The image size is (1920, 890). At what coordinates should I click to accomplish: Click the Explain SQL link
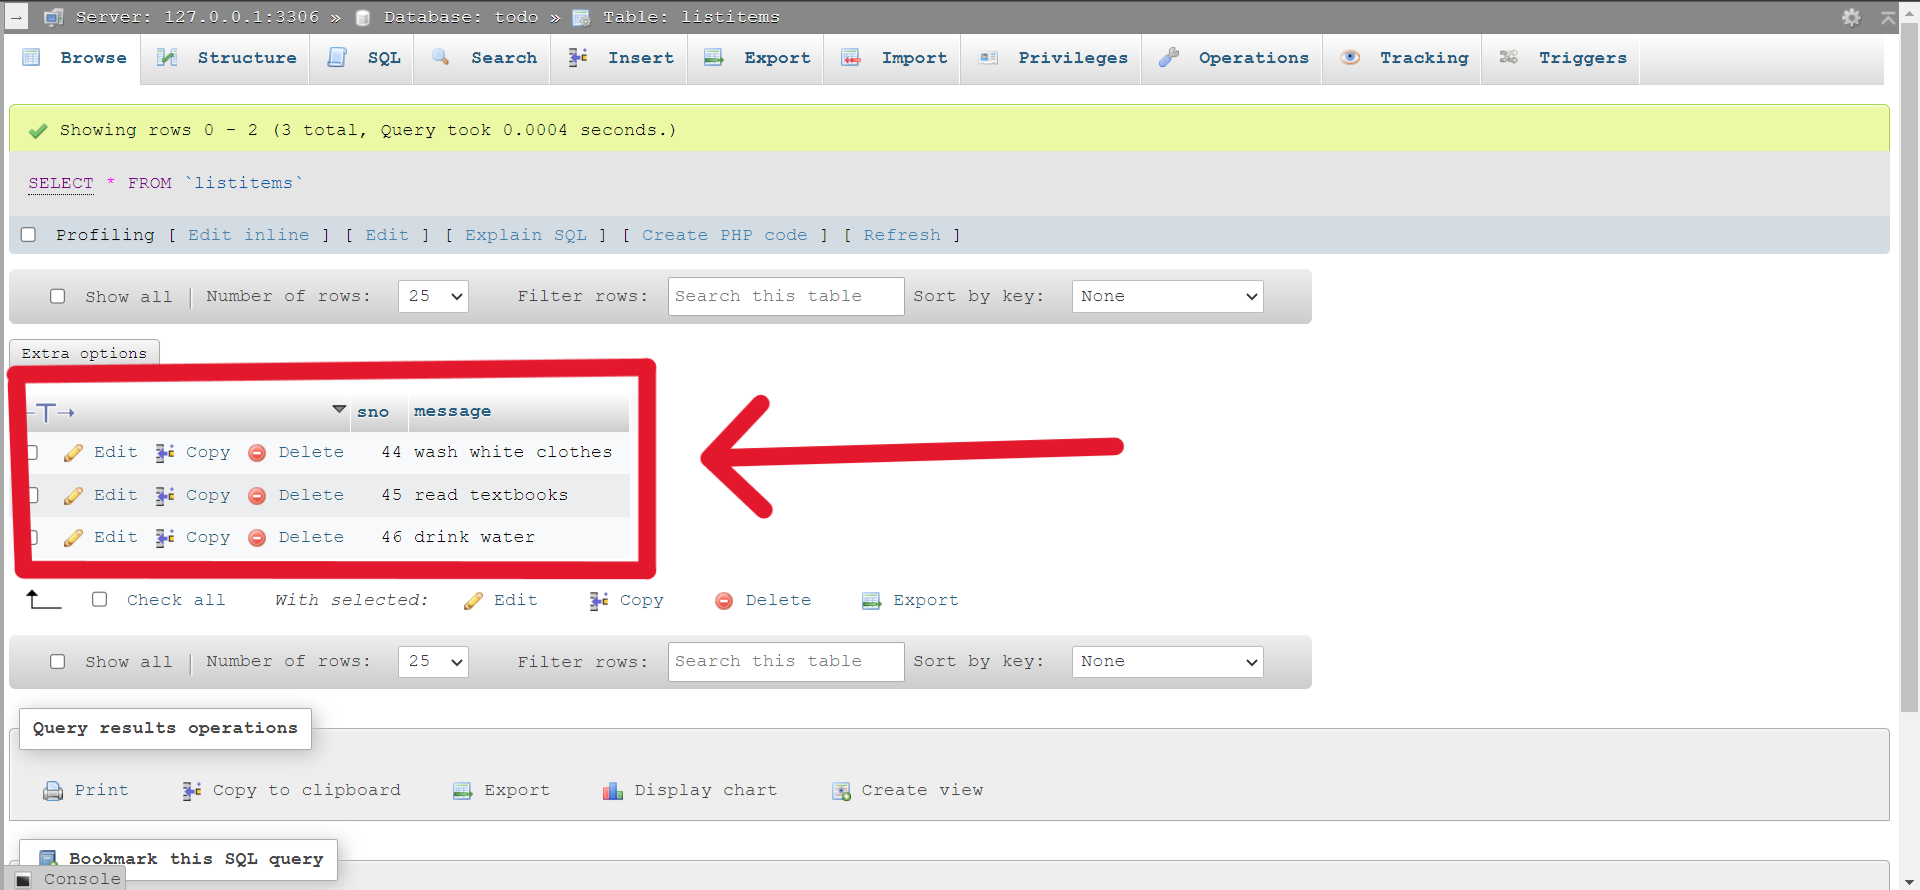coord(526,235)
